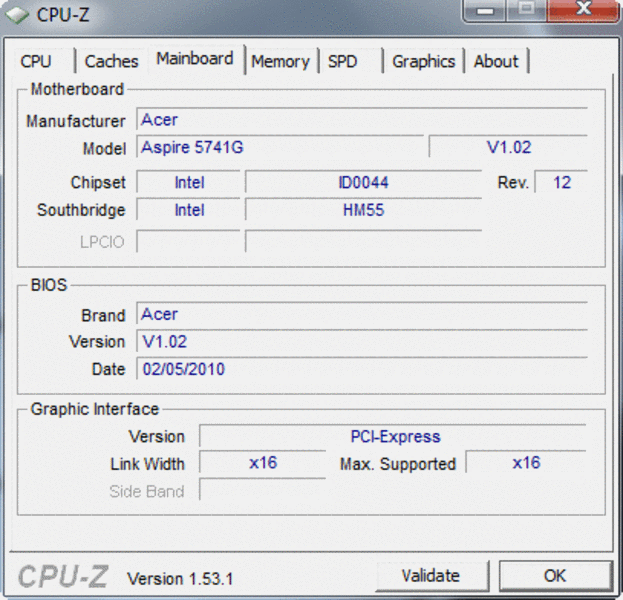Screen dimensions: 623x600
Task: Click the Validate button
Action: click(431, 576)
